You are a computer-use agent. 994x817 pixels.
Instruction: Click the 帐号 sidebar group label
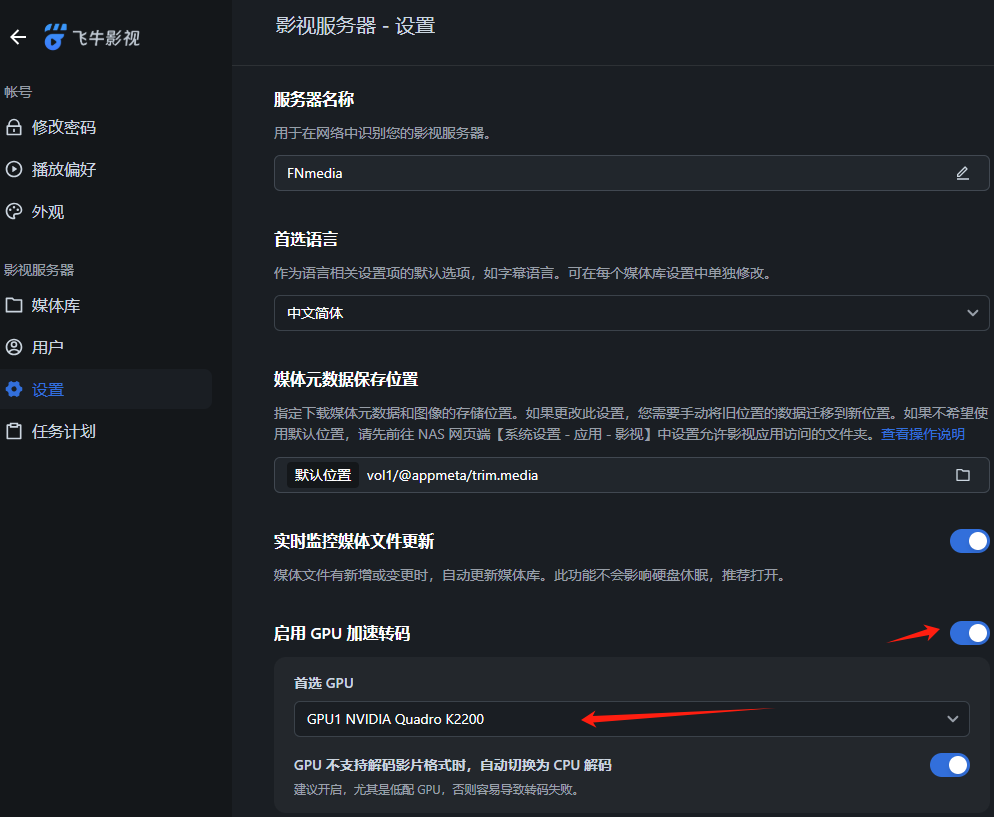18,92
